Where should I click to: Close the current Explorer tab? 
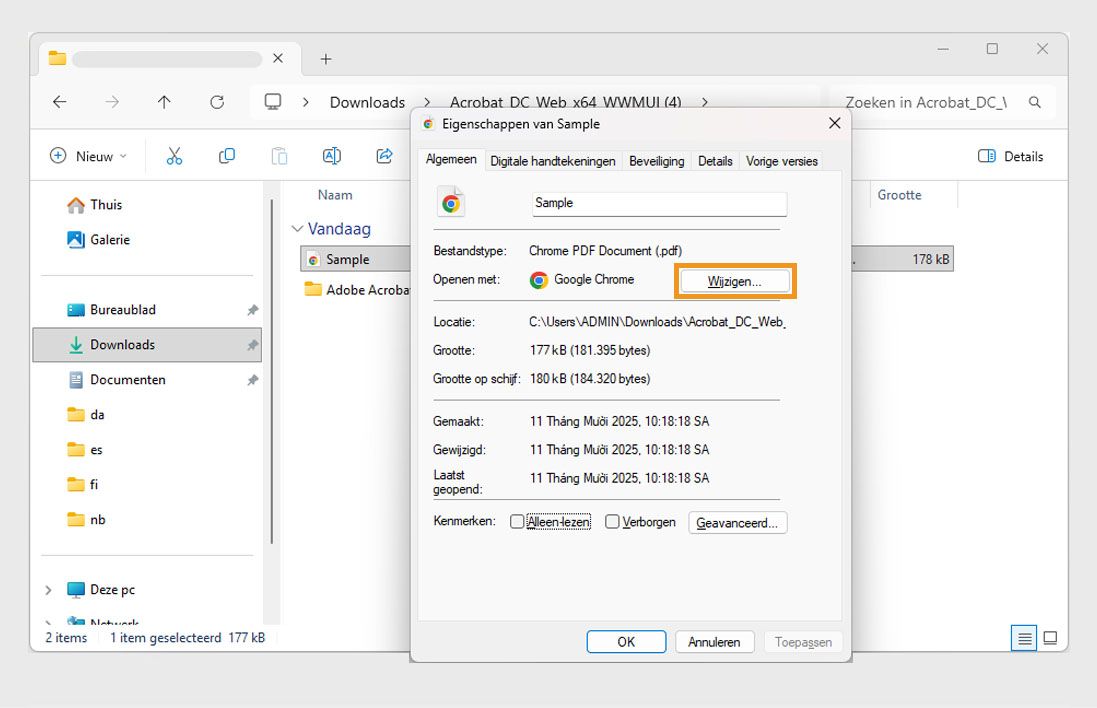point(278,58)
